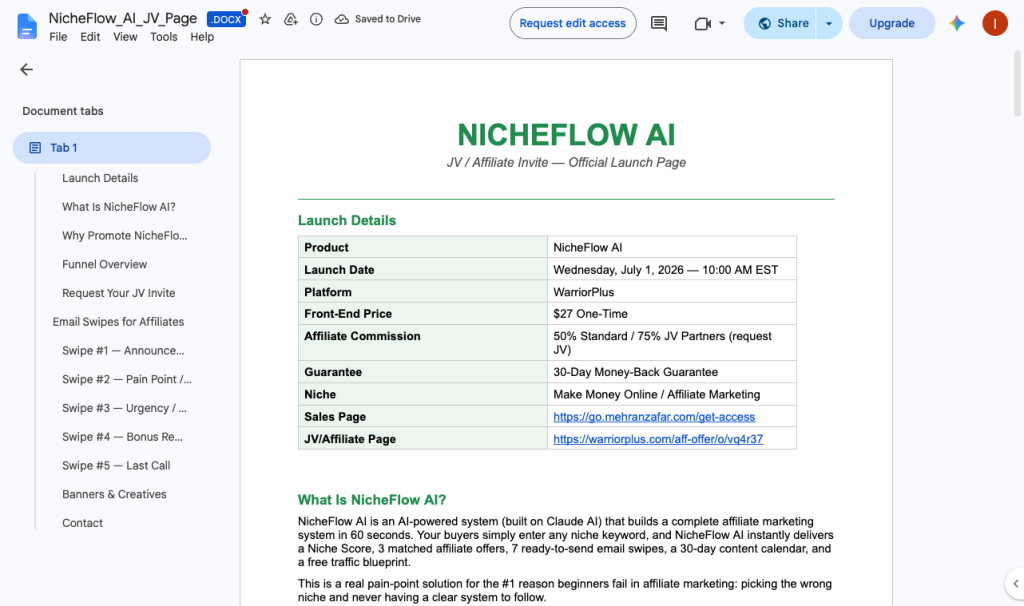Click the document title NicheFlow_AI_JV_Page
1024x606 pixels.
pos(123,18)
